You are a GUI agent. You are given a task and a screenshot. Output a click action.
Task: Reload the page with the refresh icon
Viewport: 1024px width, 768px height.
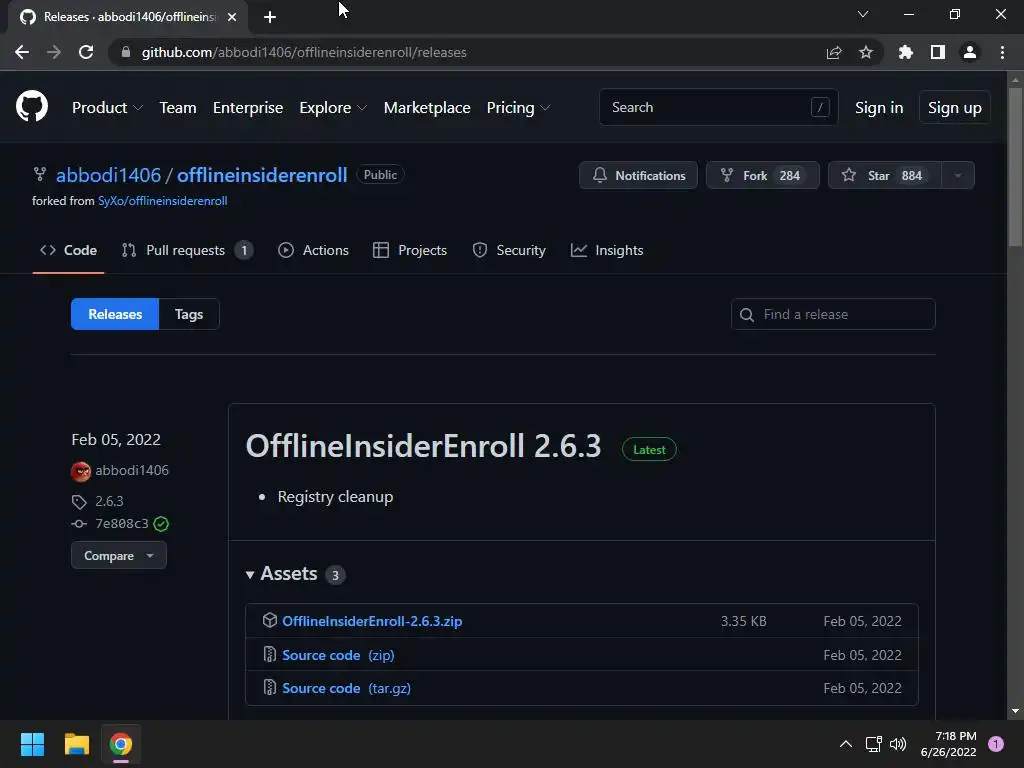coord(86,52)
